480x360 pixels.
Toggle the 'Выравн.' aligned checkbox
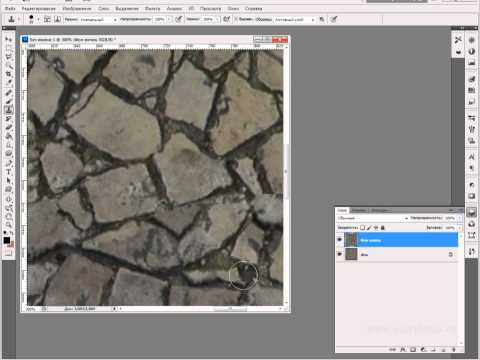[x=236, y=19]
